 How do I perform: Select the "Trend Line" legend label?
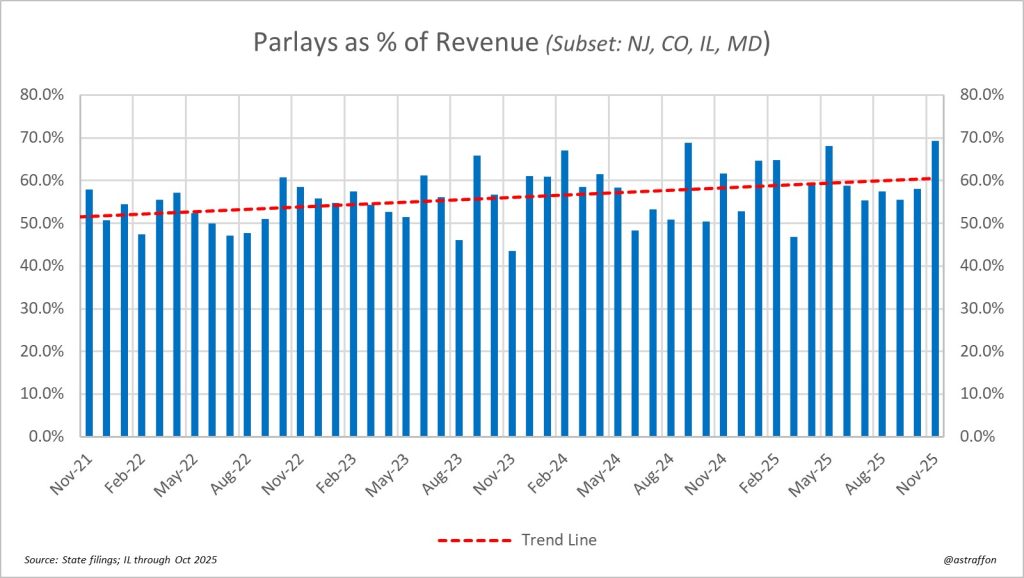click(558, 540)
